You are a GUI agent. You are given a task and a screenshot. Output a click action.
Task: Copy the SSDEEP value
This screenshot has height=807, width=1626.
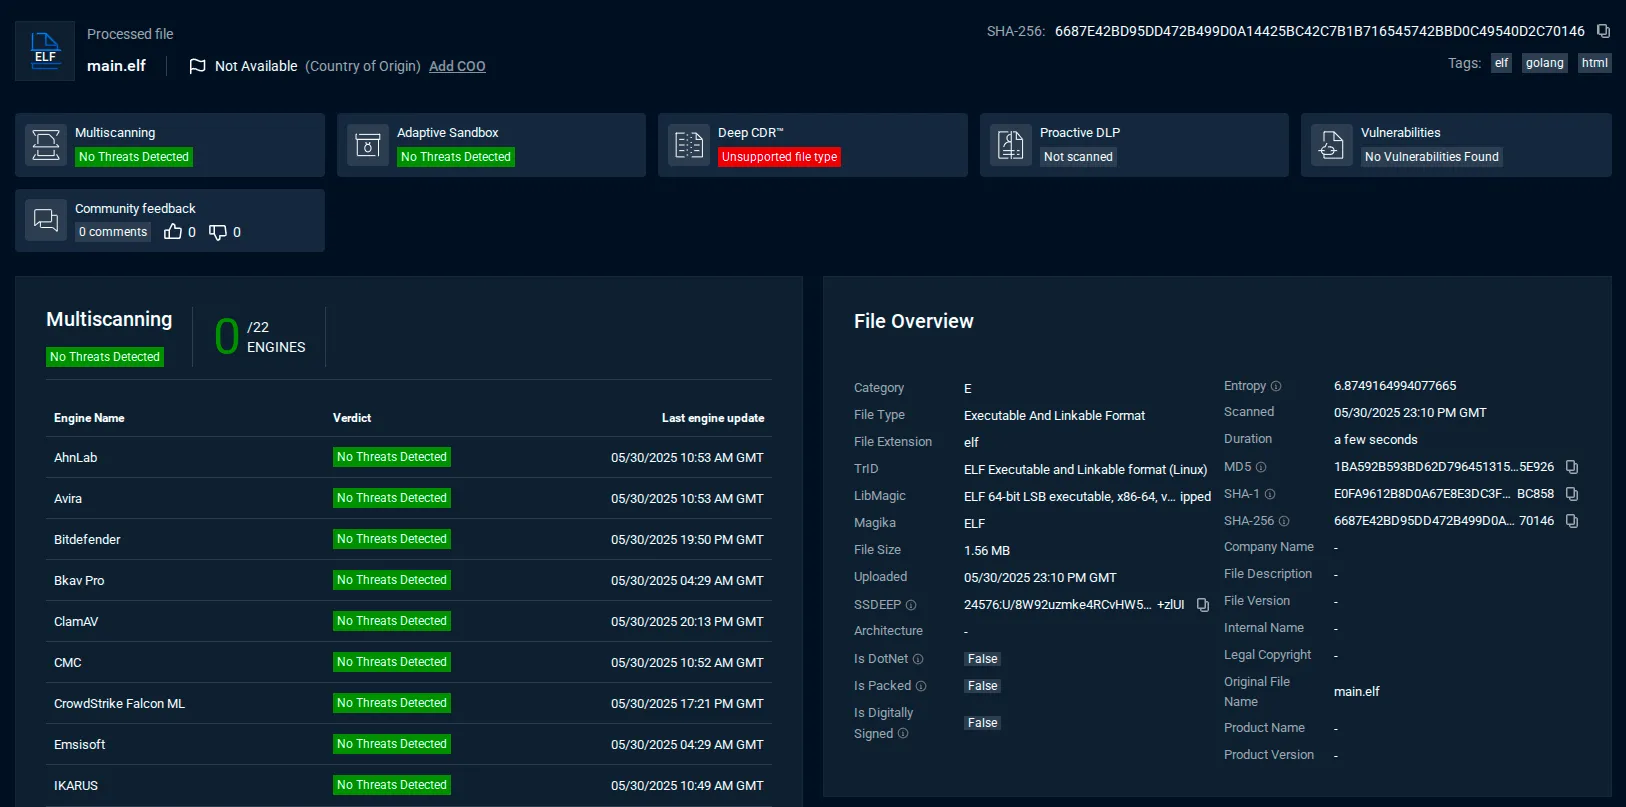[1203, 605]
